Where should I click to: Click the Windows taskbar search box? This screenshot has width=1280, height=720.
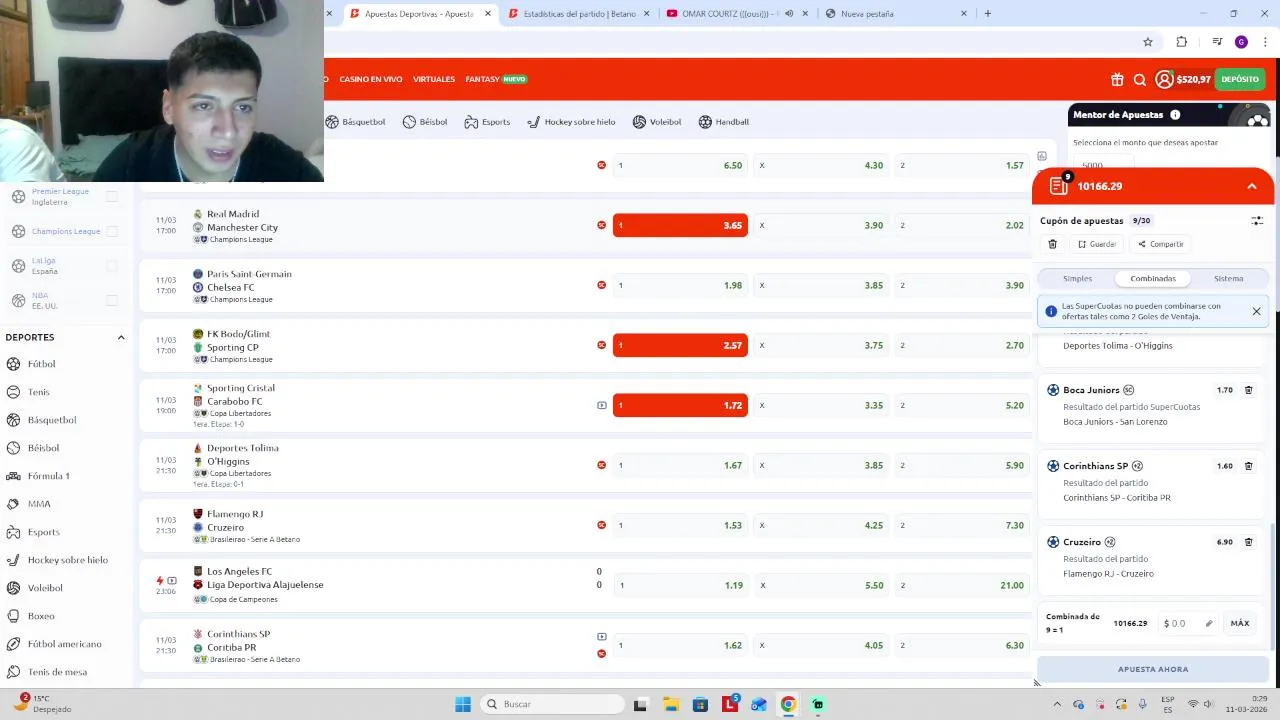click(x=552, y=704)
